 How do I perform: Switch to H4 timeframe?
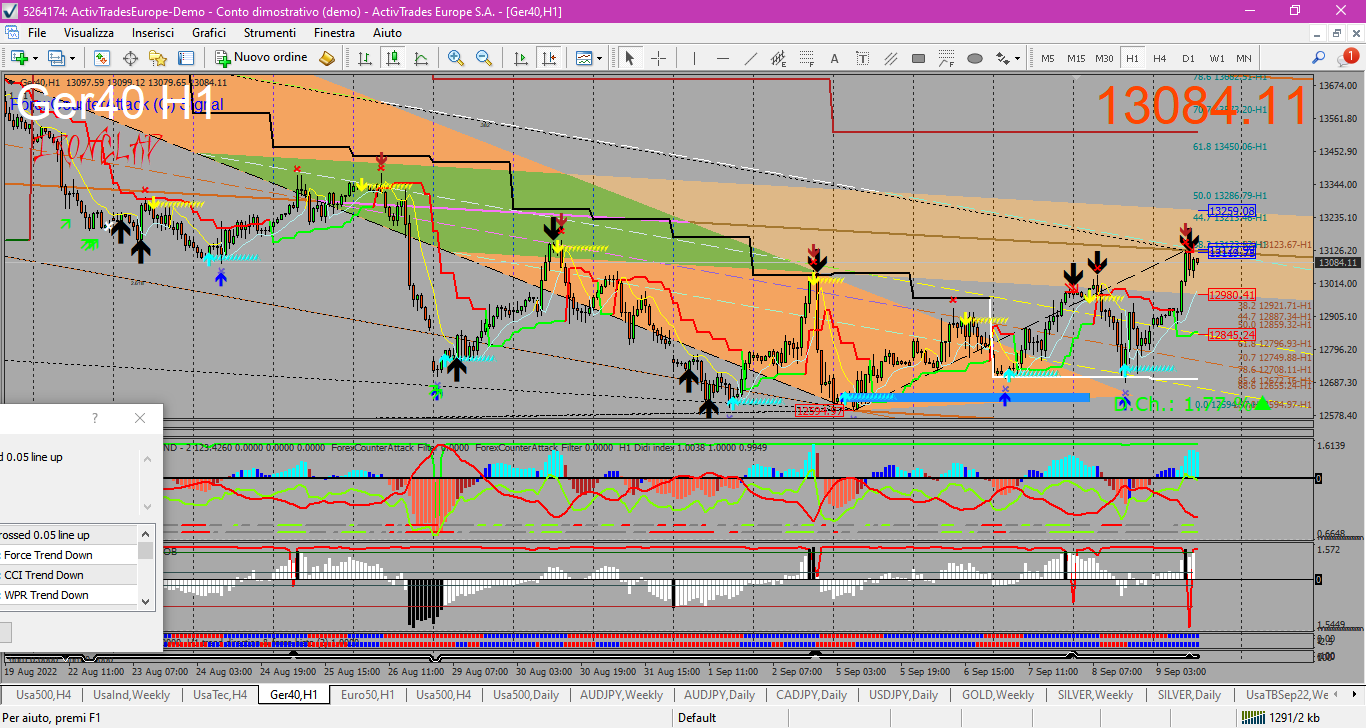tap(1160, 58)
